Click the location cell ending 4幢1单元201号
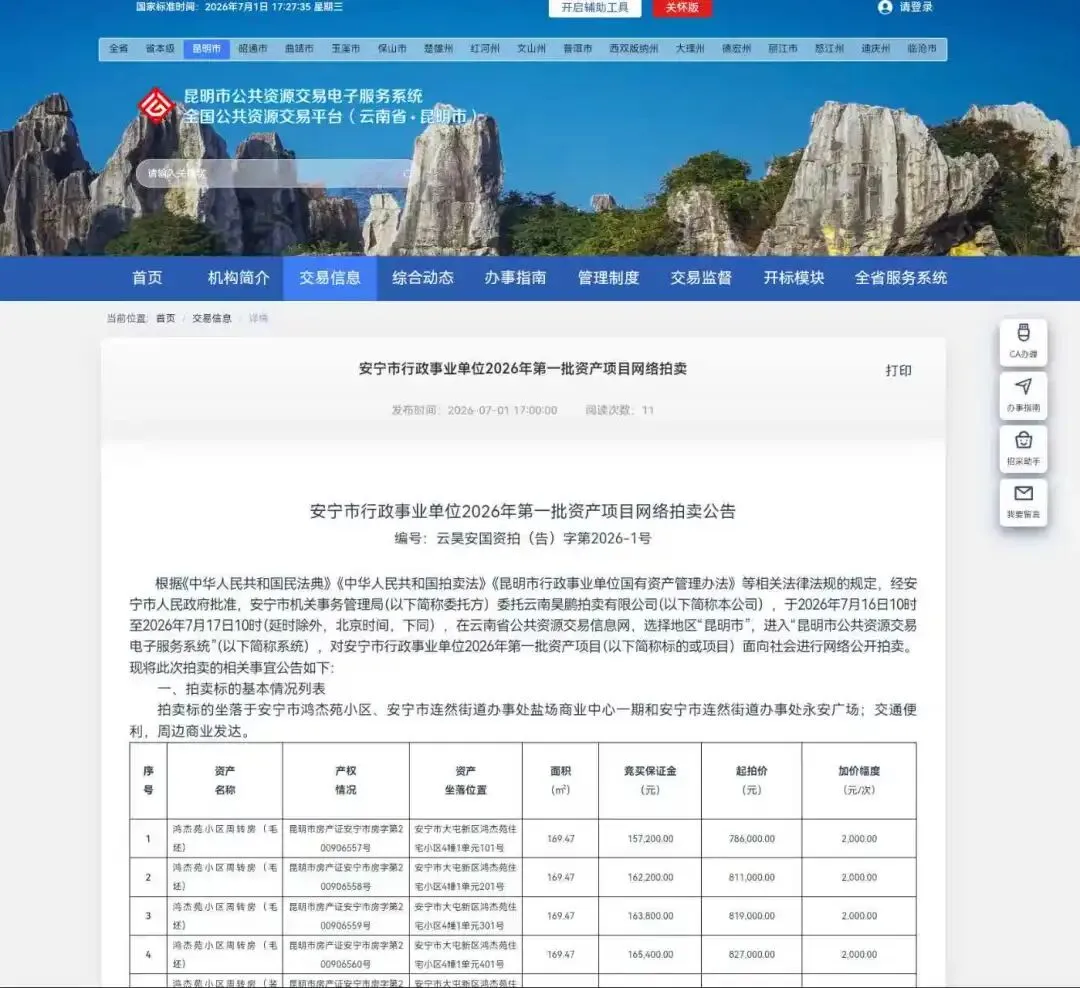Screen dimensions: 1080x988 point(466,877)
